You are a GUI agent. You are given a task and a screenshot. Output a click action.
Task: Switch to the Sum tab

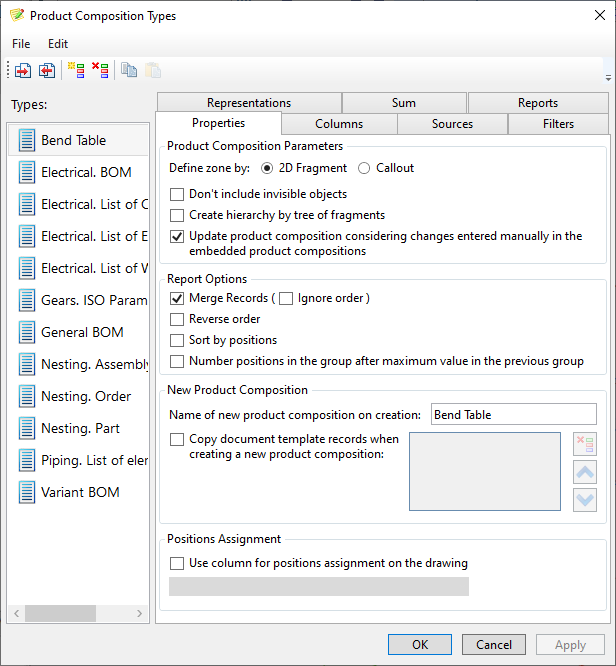(x=404, y=103)
